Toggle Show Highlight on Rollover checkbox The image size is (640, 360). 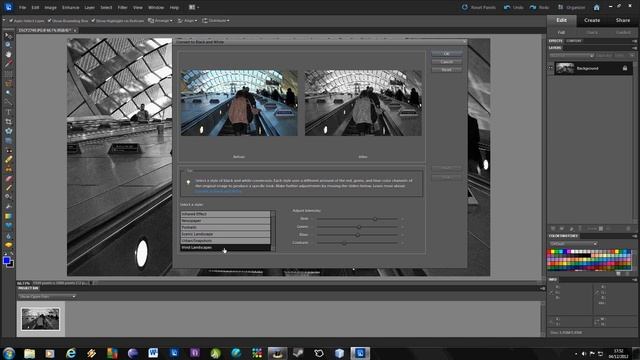(x=93, y=20)
